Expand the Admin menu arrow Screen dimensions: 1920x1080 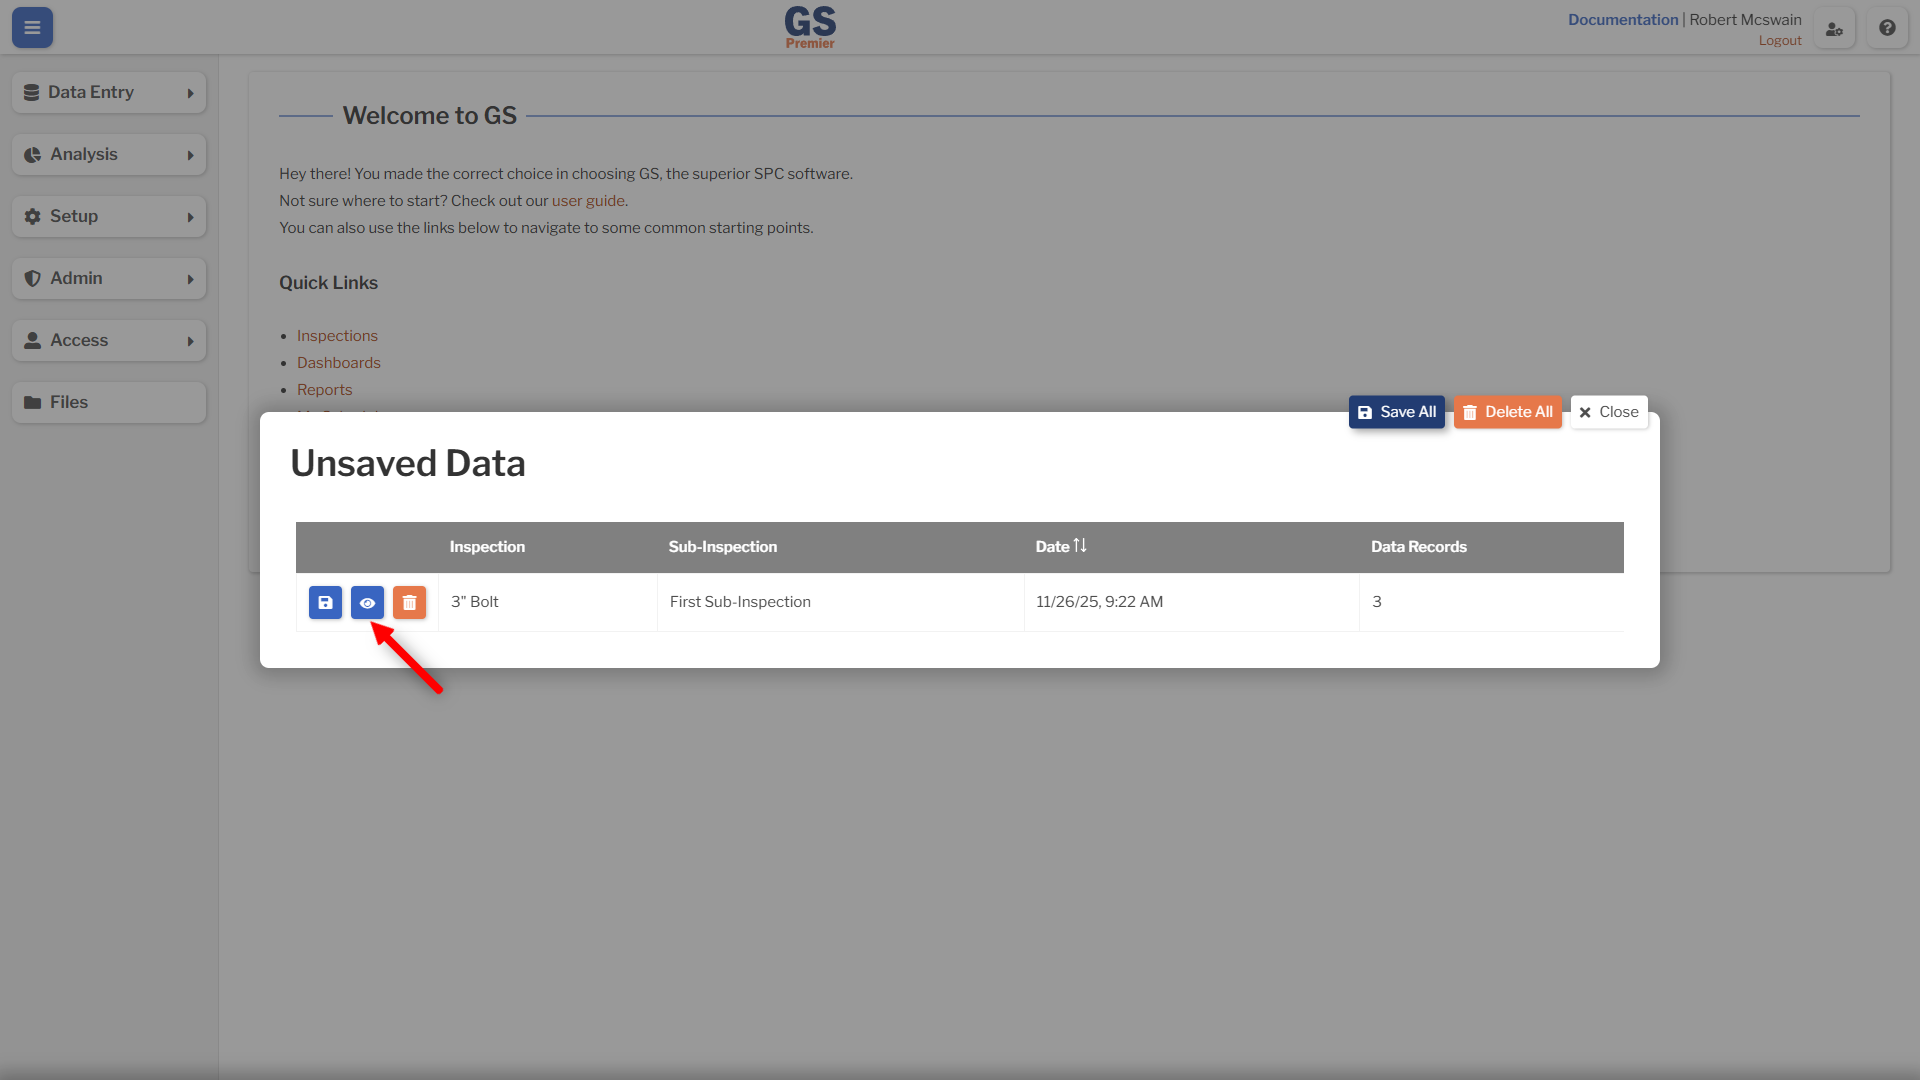(190, 279)
